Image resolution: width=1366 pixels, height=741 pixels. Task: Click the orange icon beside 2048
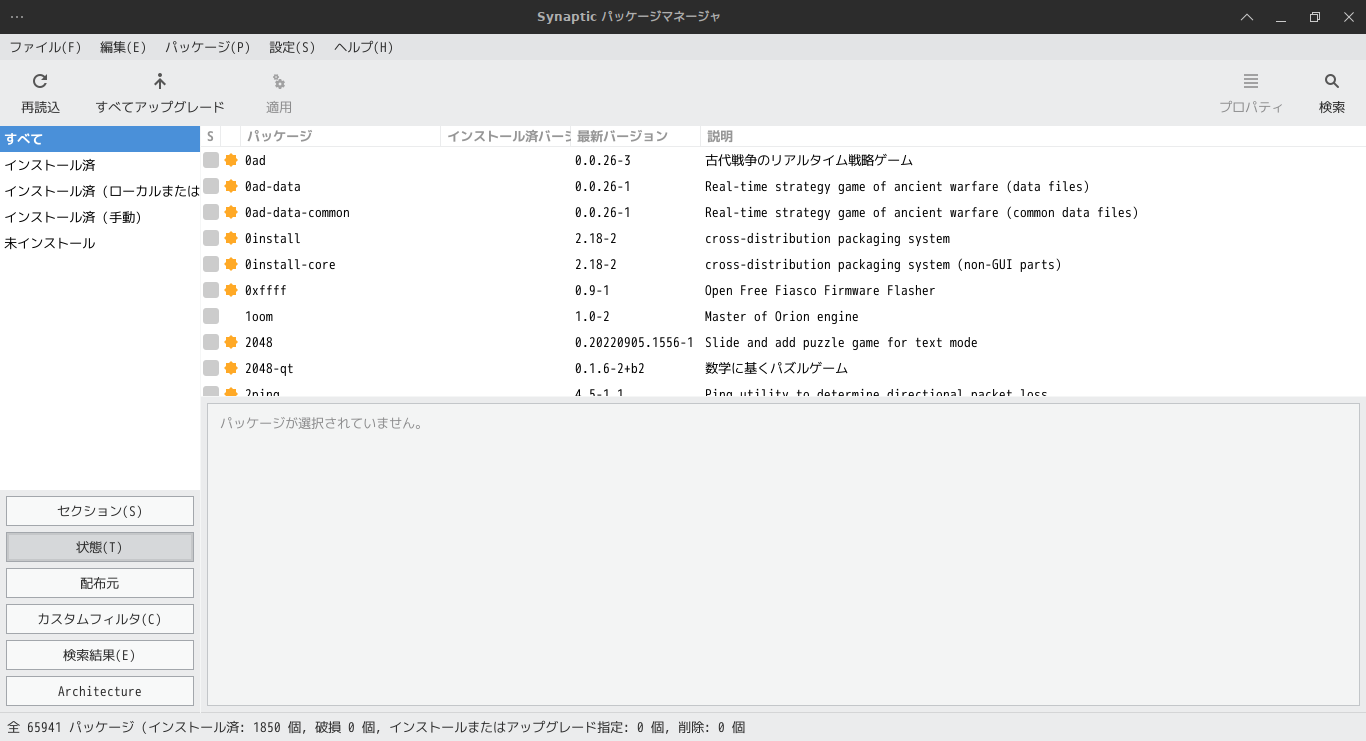[x=231, y=342]
